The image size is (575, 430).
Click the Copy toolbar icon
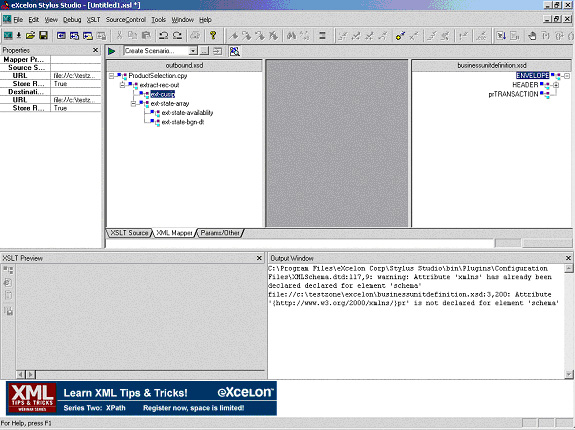(132, 36)
